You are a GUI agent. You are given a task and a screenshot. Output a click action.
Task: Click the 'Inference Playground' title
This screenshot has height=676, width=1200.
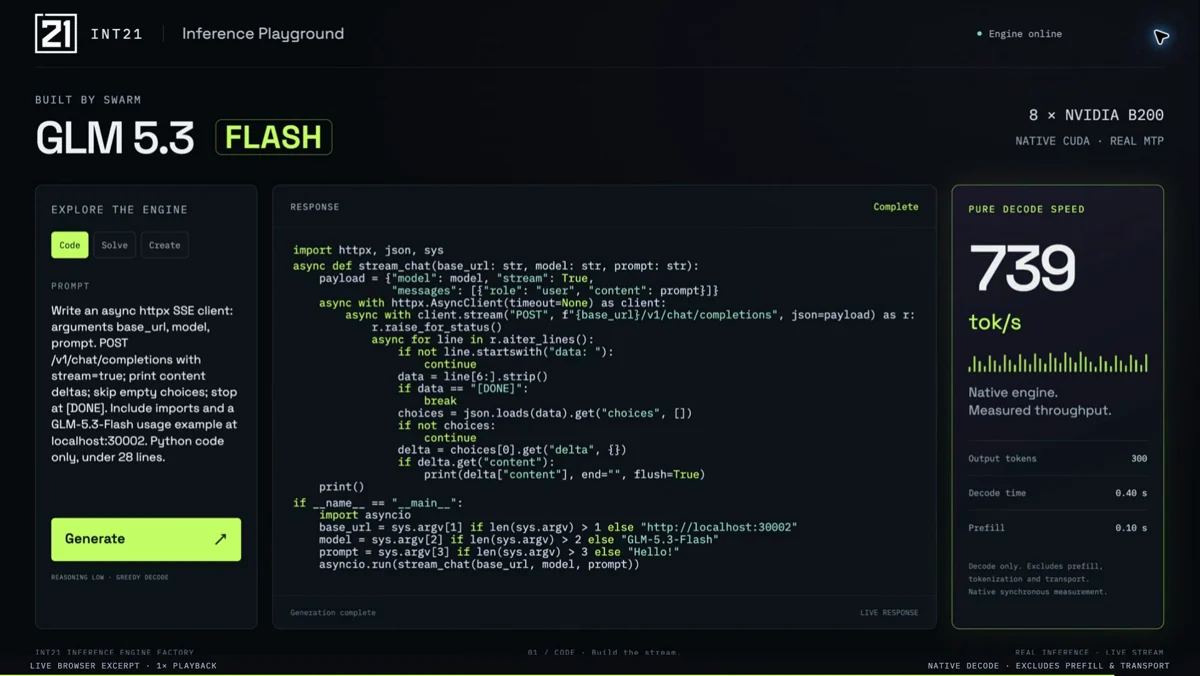point(263,34)
